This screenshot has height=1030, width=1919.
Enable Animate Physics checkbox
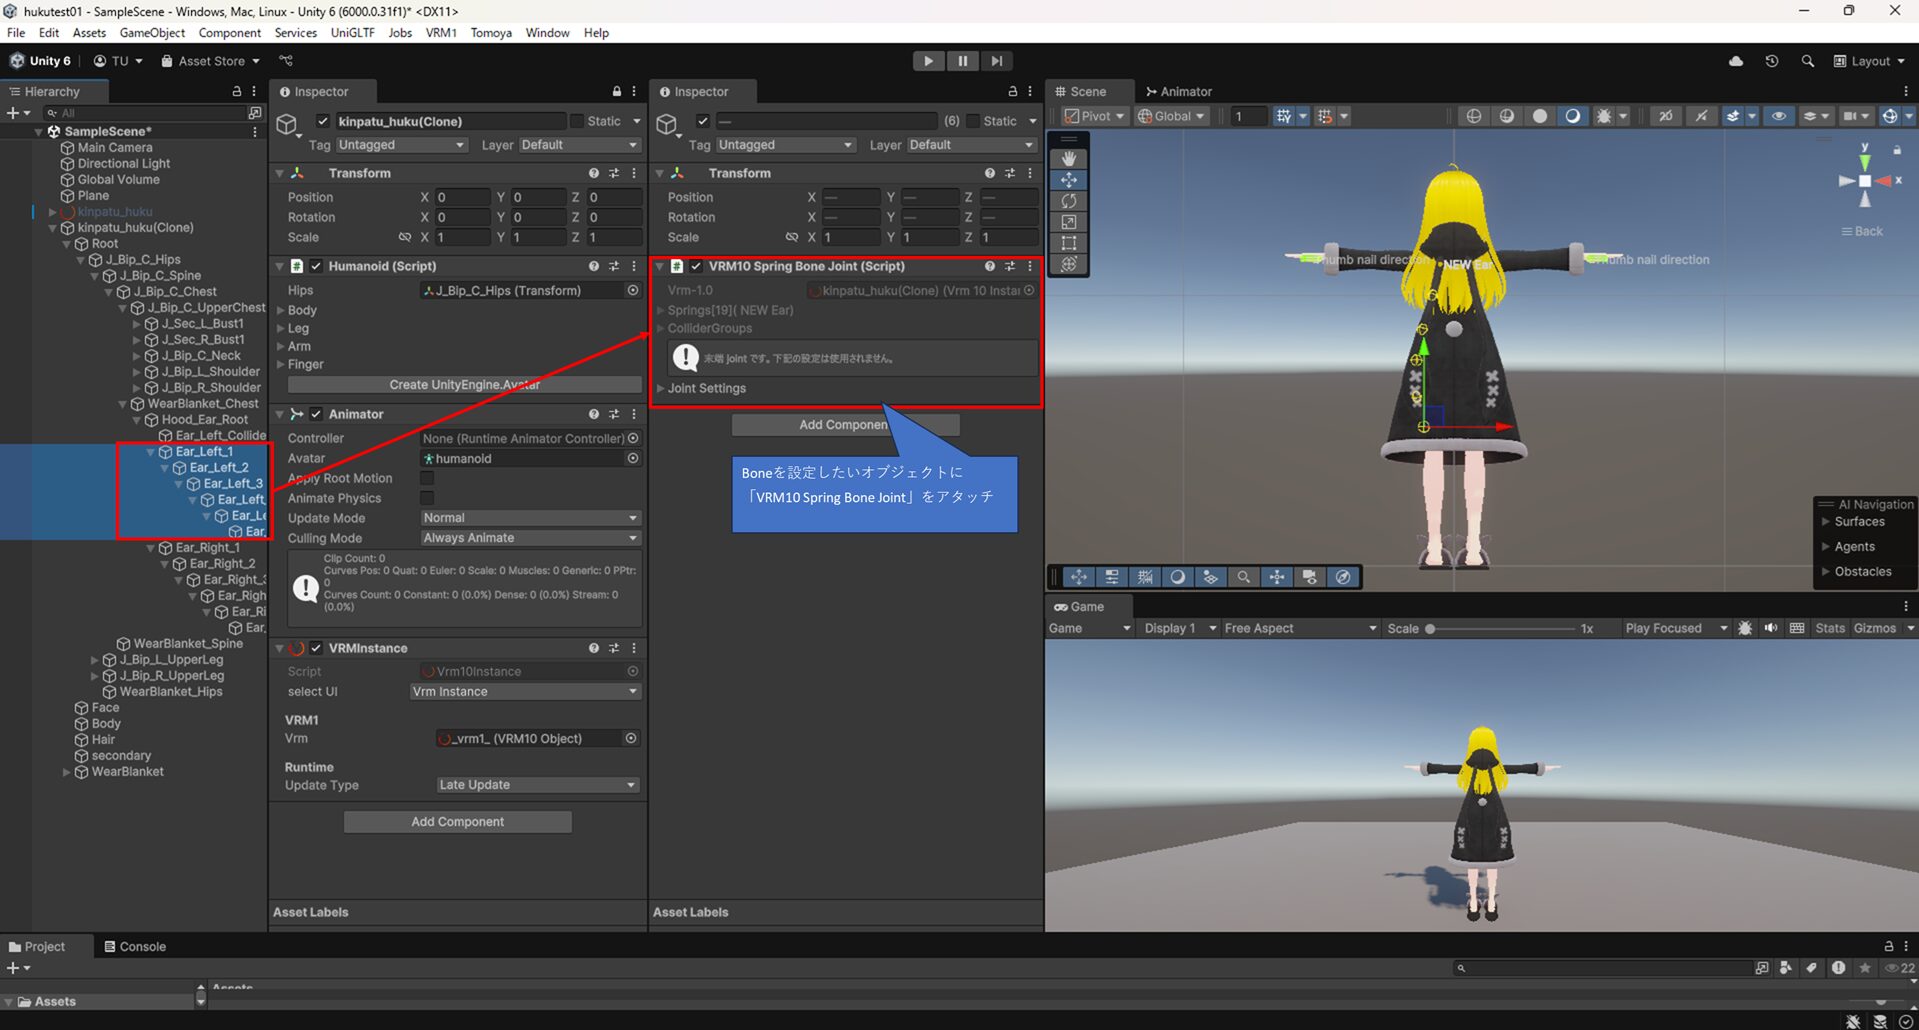(427, 498)
